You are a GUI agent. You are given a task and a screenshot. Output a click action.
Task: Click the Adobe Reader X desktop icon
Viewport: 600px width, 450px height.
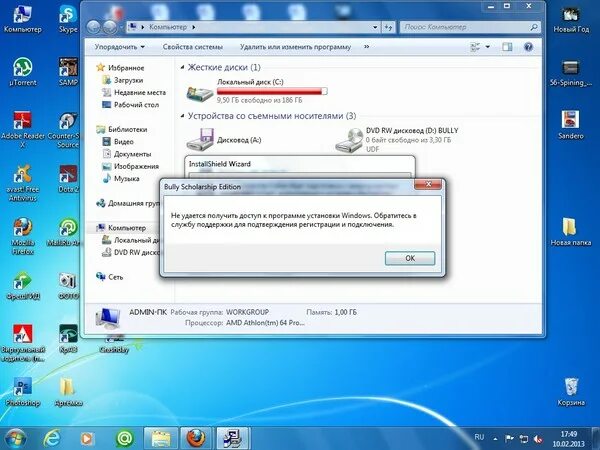(x=22, y=129)
